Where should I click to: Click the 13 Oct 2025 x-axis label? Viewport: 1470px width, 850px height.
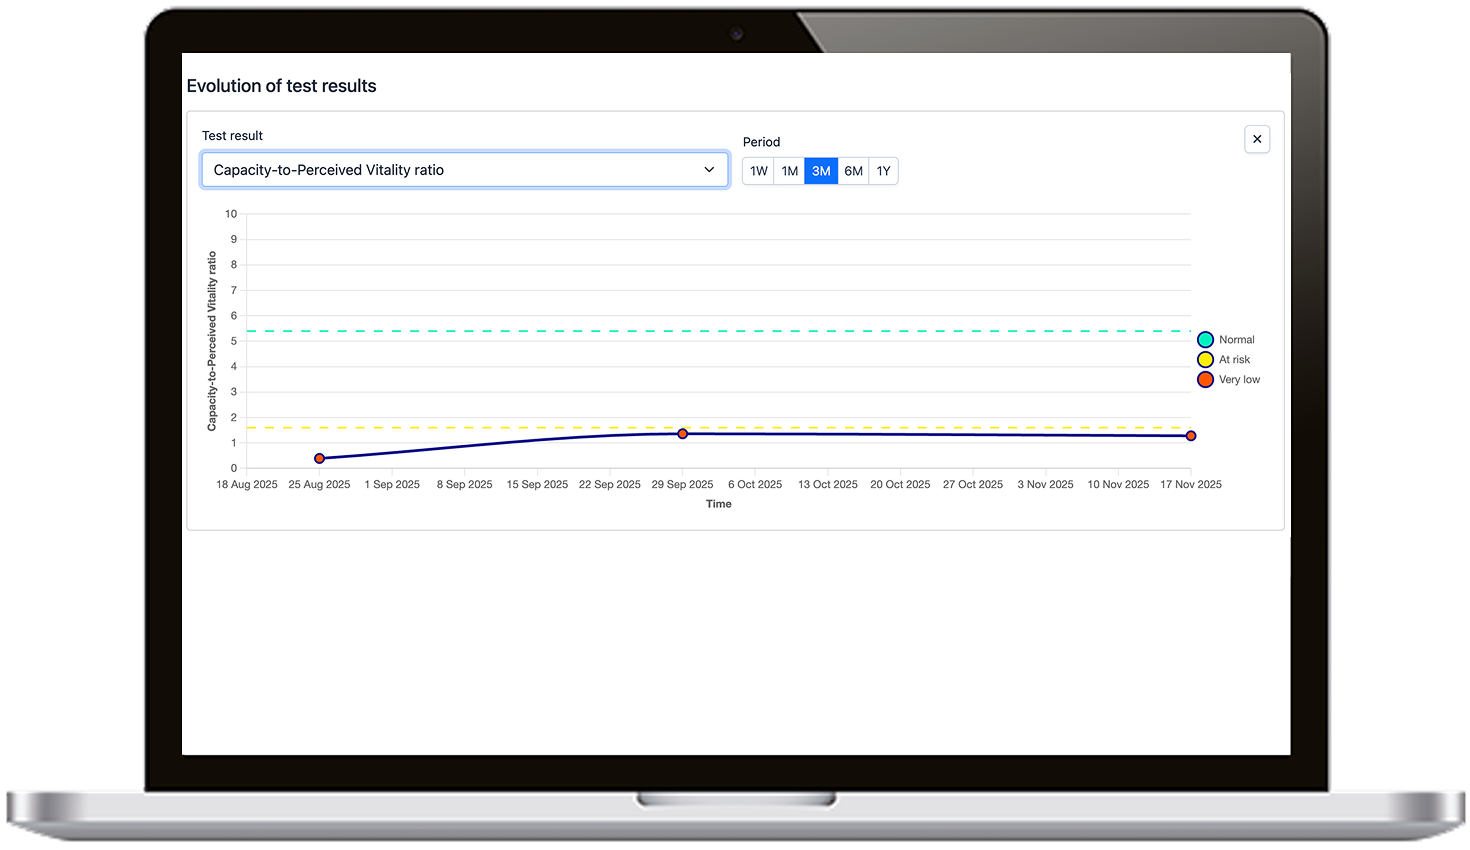click(827, 485)
